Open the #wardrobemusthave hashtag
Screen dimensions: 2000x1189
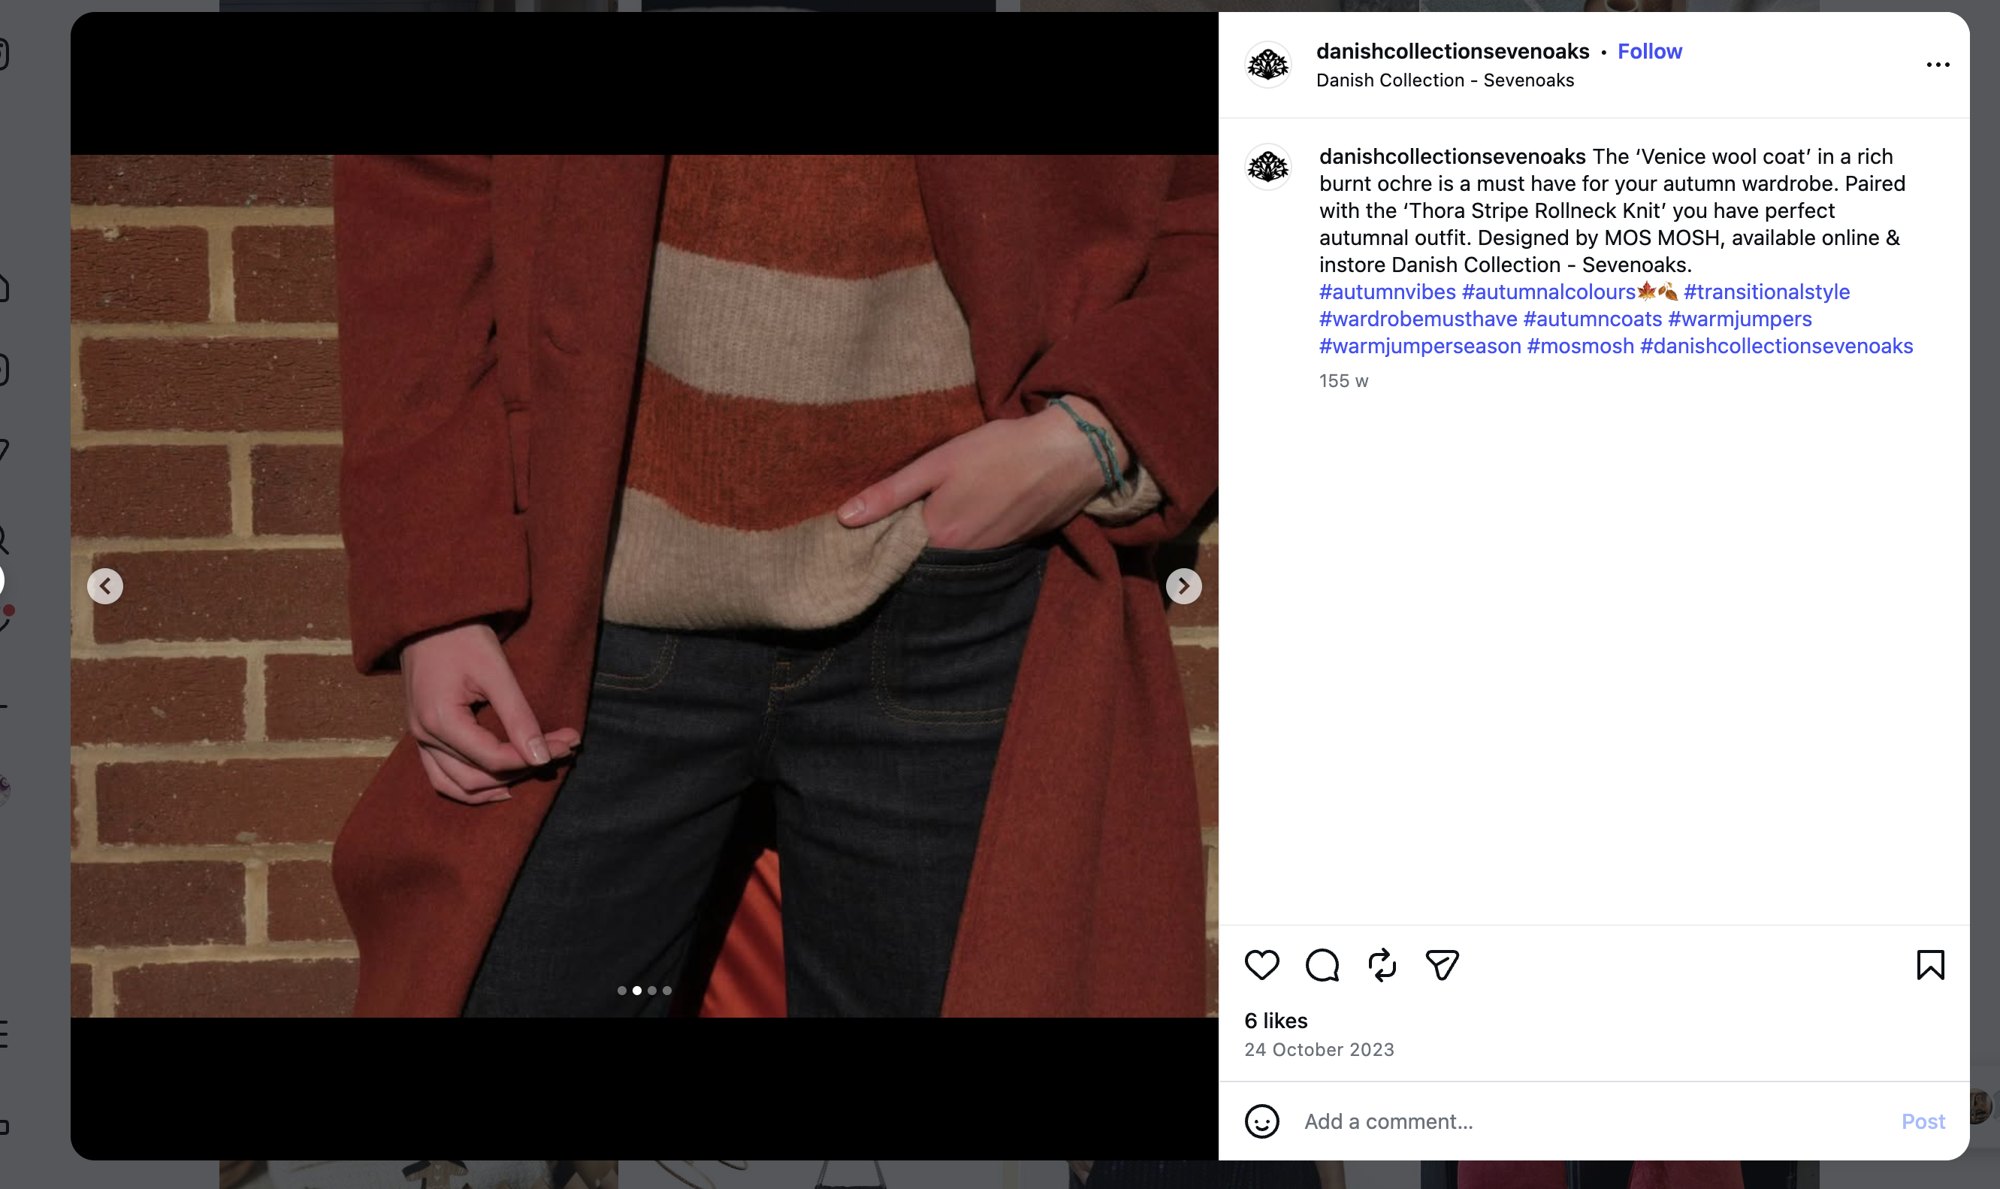click(1418, 319)
